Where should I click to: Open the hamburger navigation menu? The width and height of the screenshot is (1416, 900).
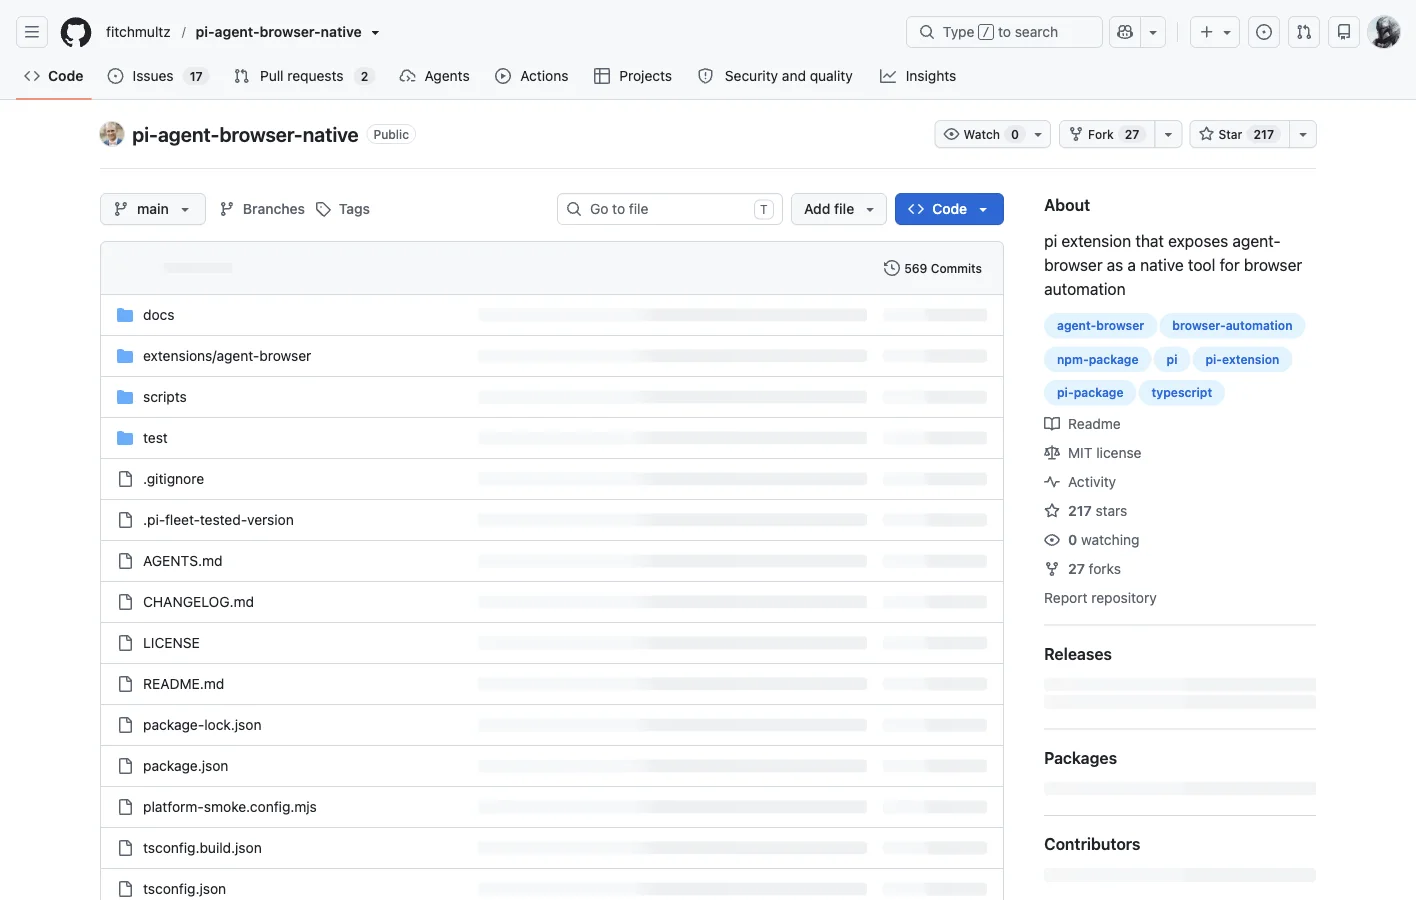coord(32,32)
